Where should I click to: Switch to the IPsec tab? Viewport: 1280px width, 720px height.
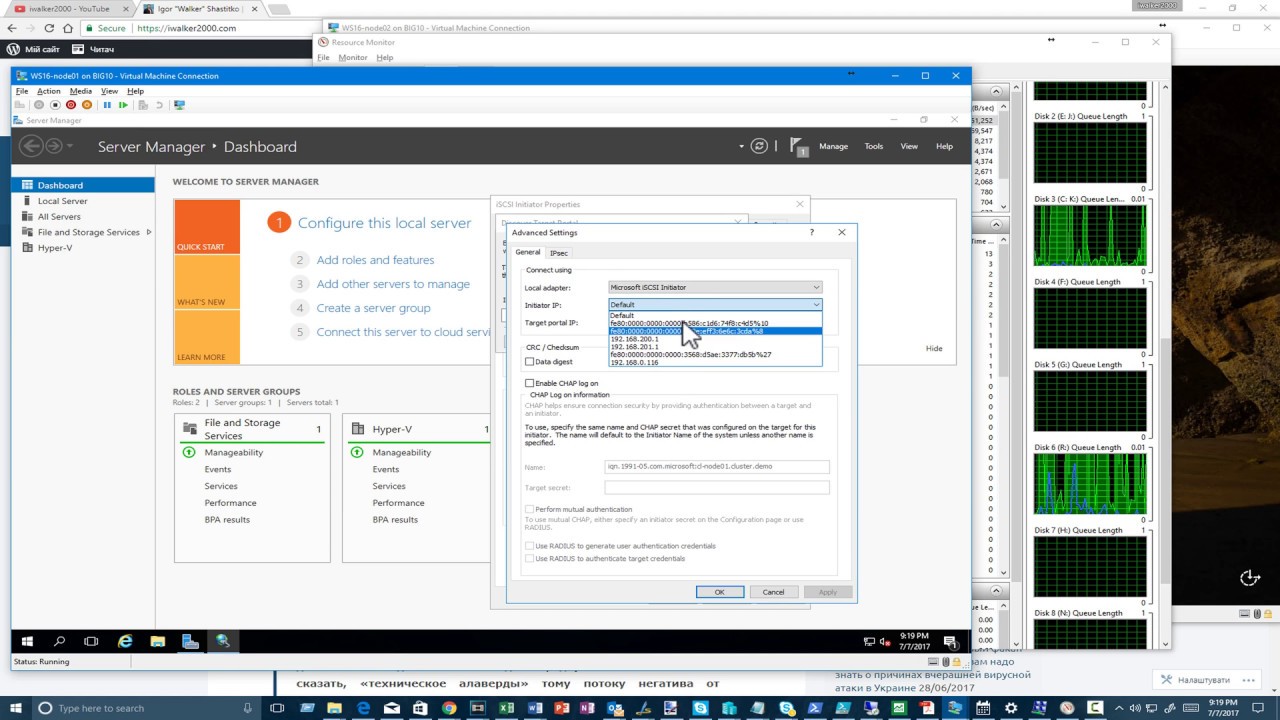click(559, 253)
